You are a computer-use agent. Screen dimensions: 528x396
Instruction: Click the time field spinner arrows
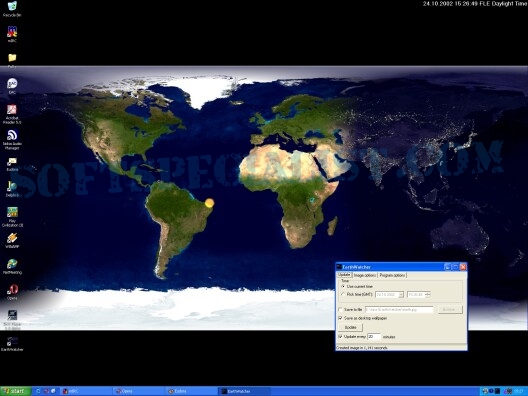[428, 295]
